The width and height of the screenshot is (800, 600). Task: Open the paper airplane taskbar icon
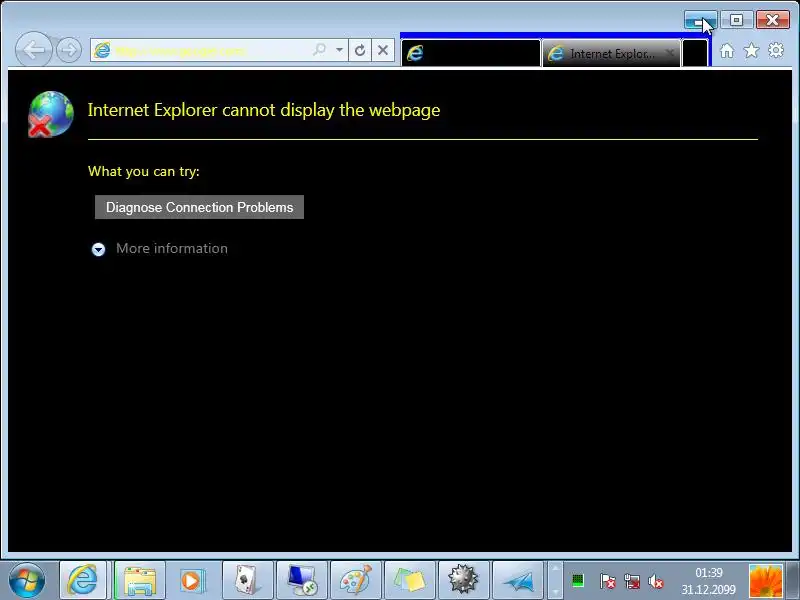coord(517,580)
